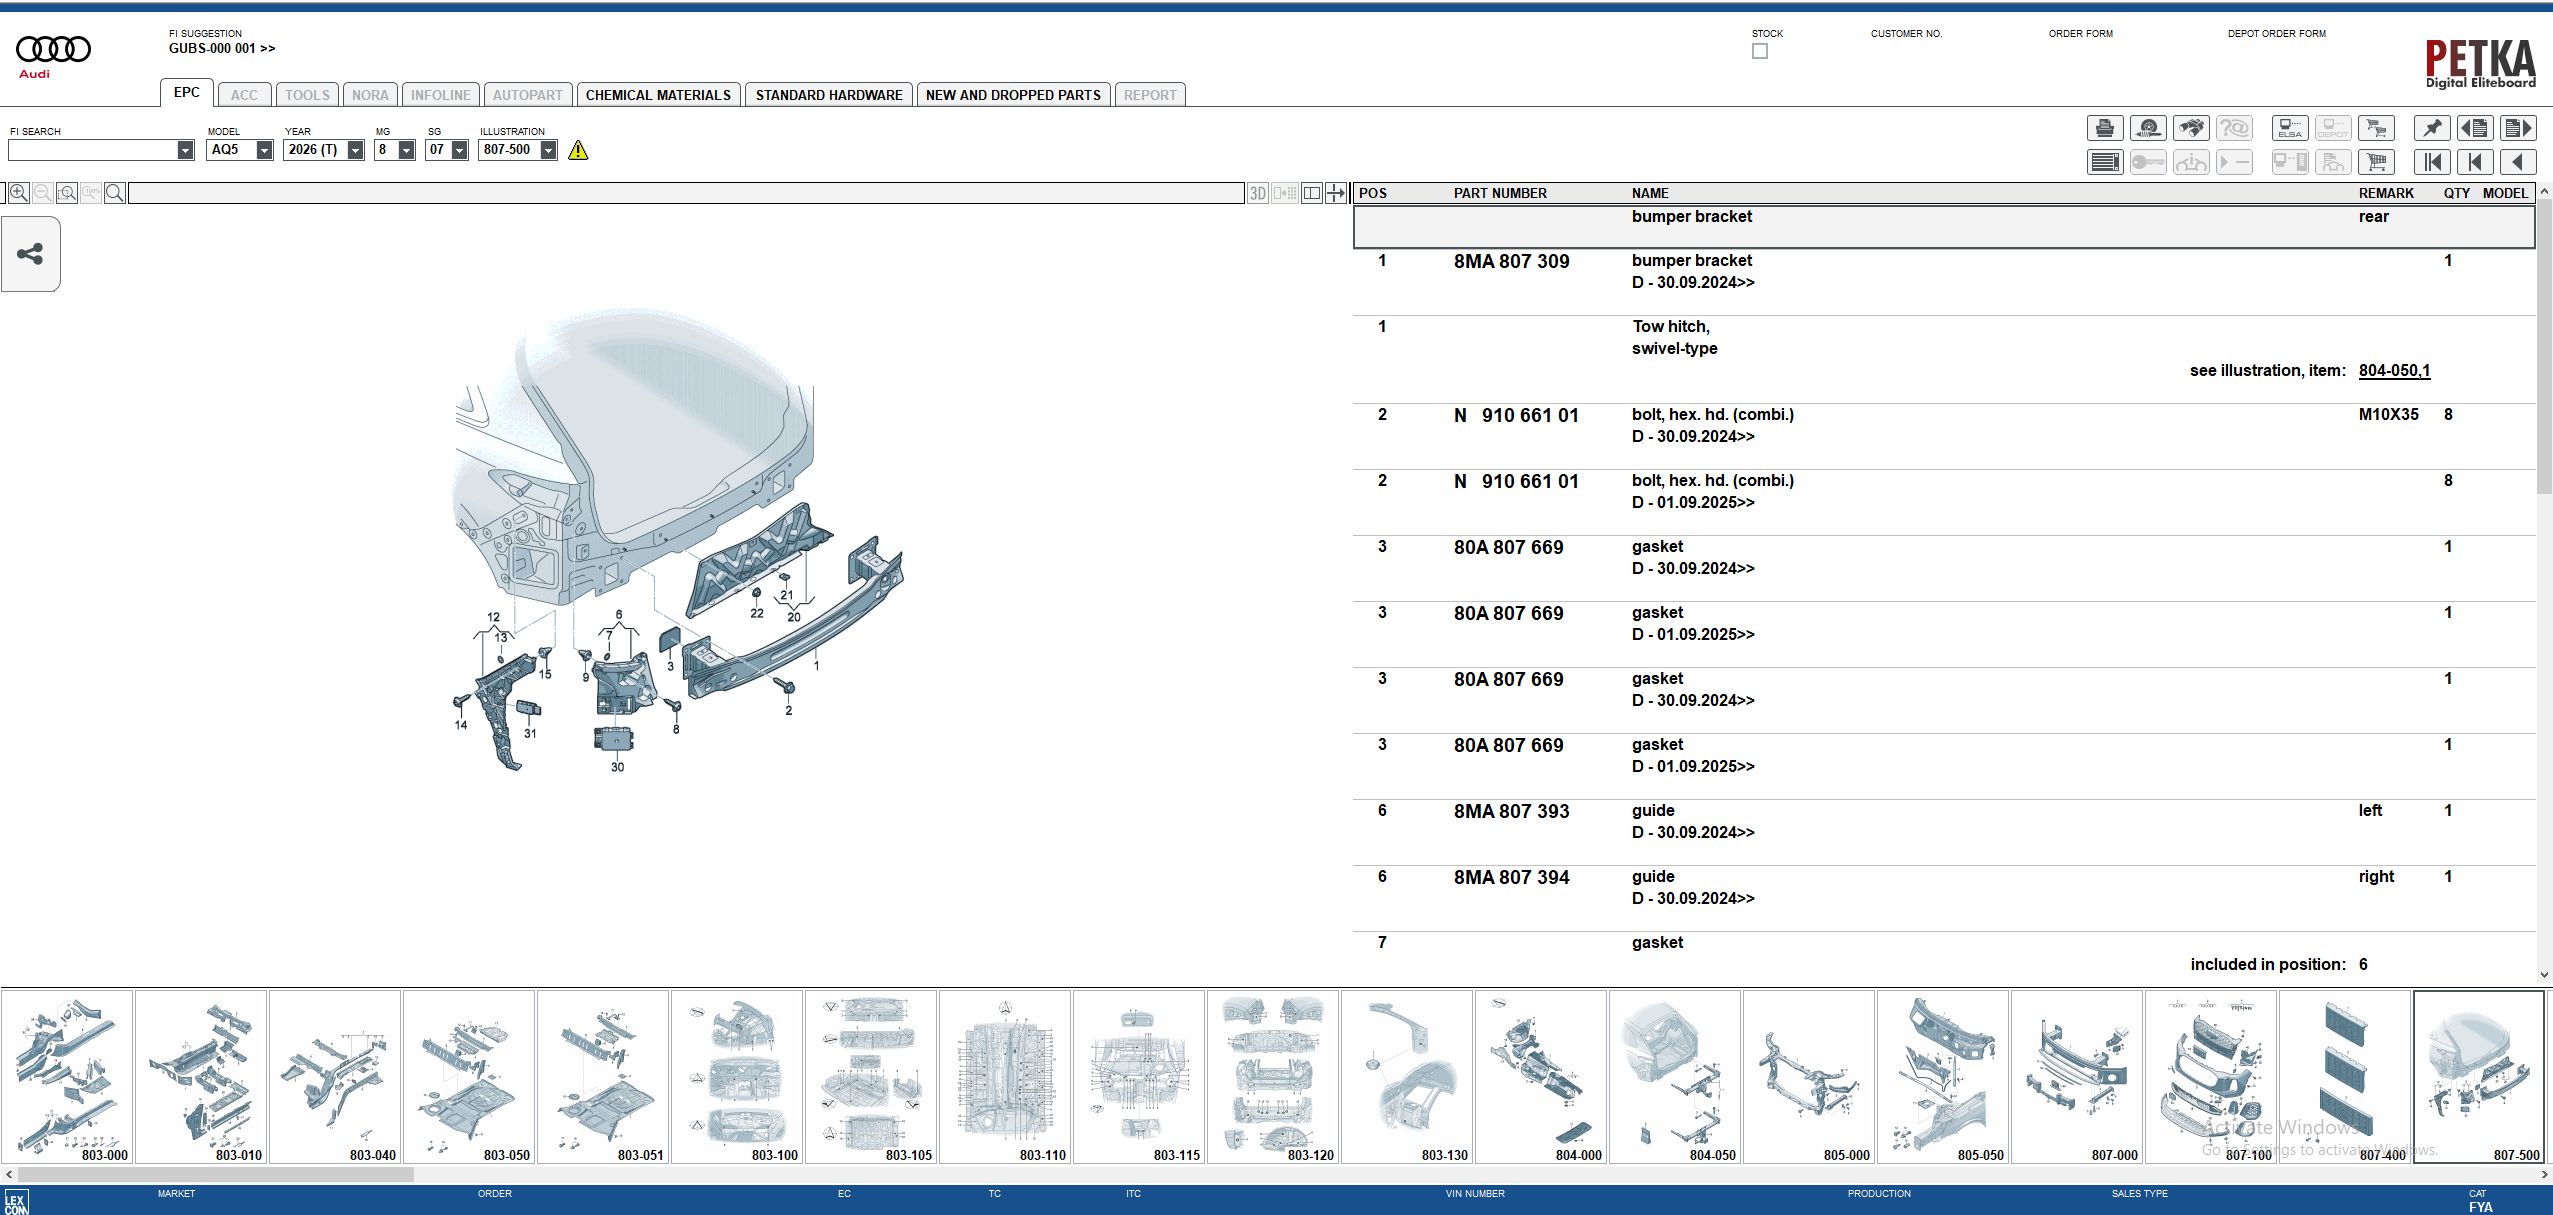Click the pushpin icon

[2432, 128]
